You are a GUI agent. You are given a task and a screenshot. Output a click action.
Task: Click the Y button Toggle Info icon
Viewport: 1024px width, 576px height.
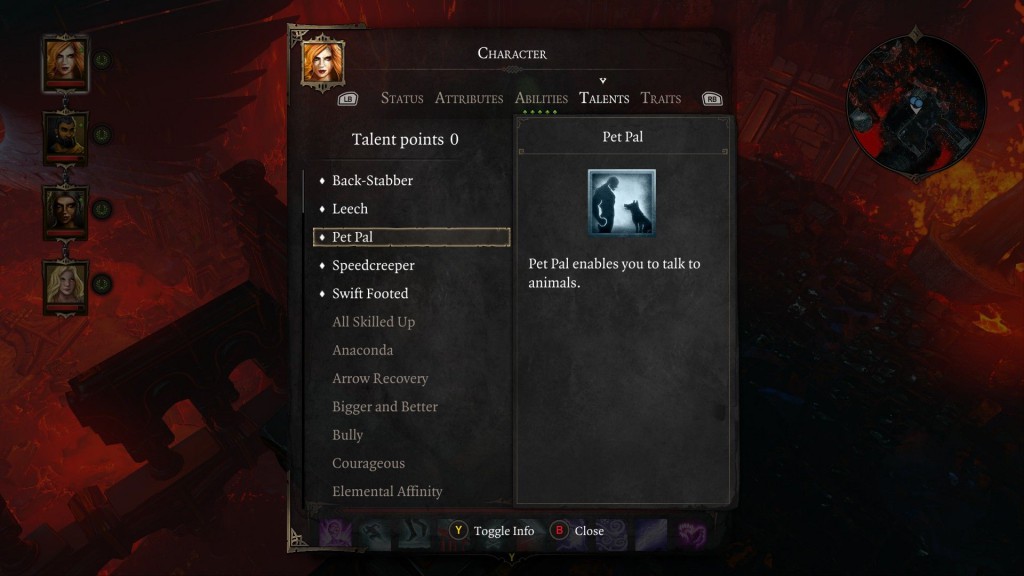click(458, 530)
